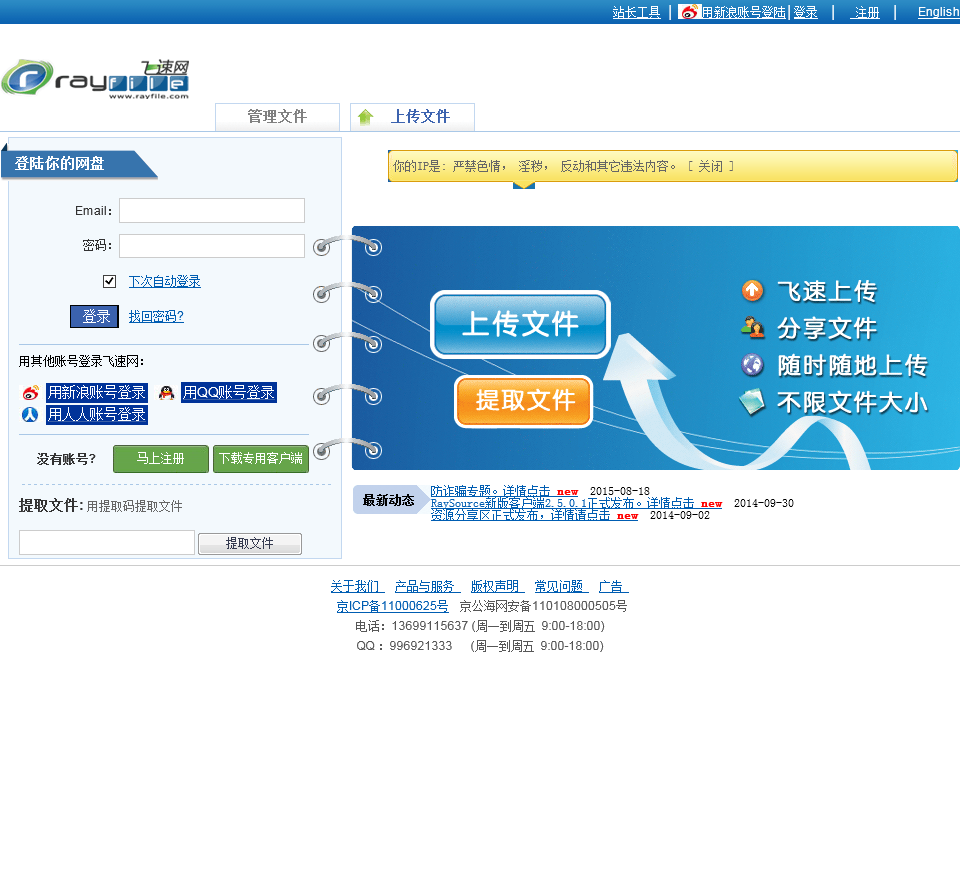Image resolution: width=960 pixels, height=873 pixels.
Task: Click the orange 提取文件 banner button
Action: point(524,401)
